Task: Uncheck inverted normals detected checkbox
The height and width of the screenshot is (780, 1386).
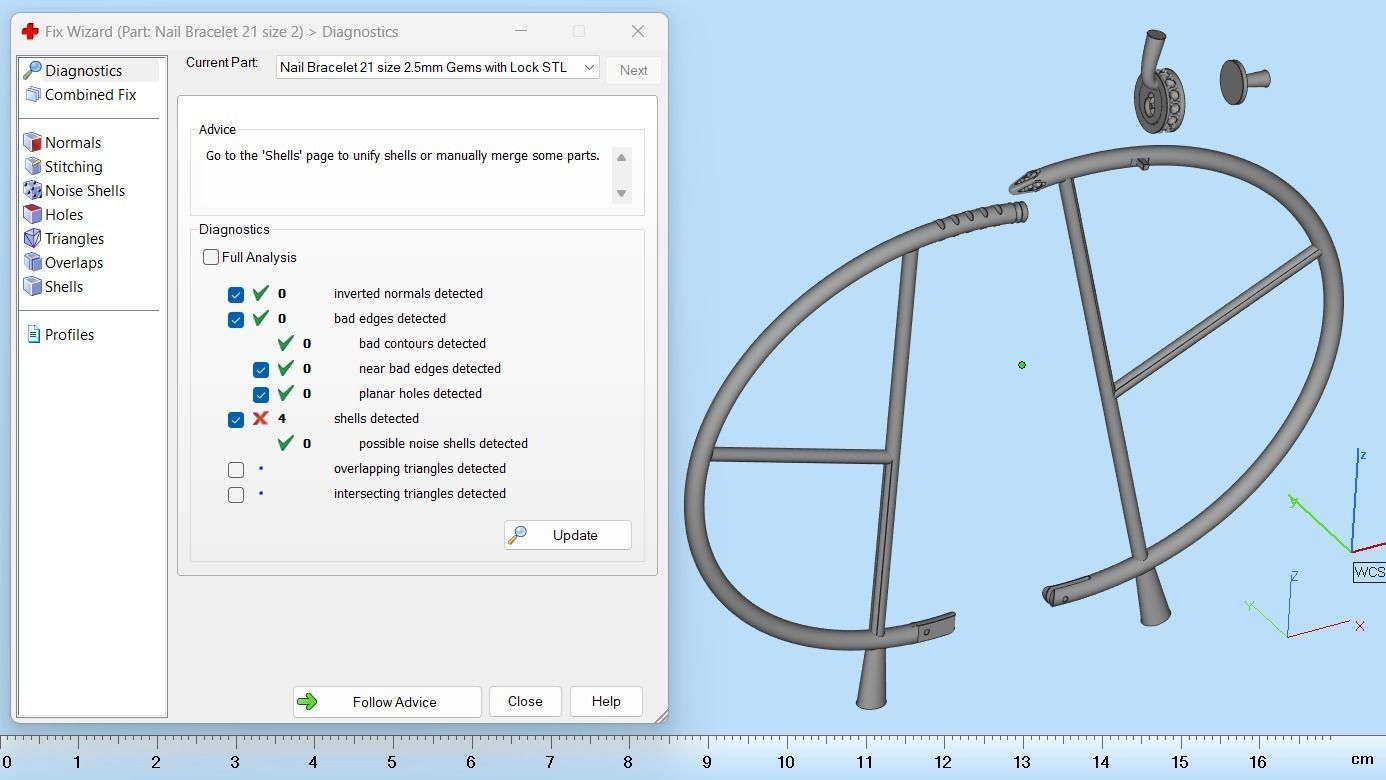Action: (x=236, y=294)
